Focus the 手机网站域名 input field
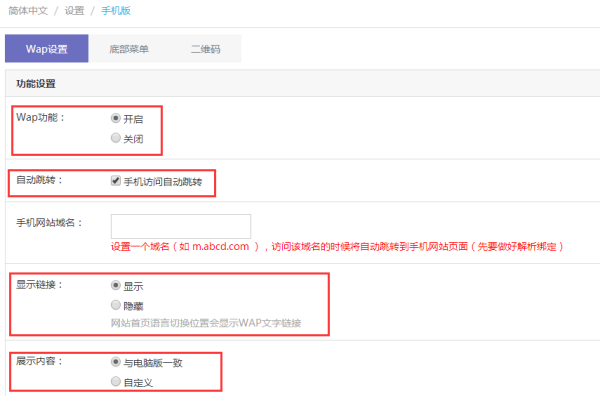Screen dimensions: 600x396 point(181,226)
